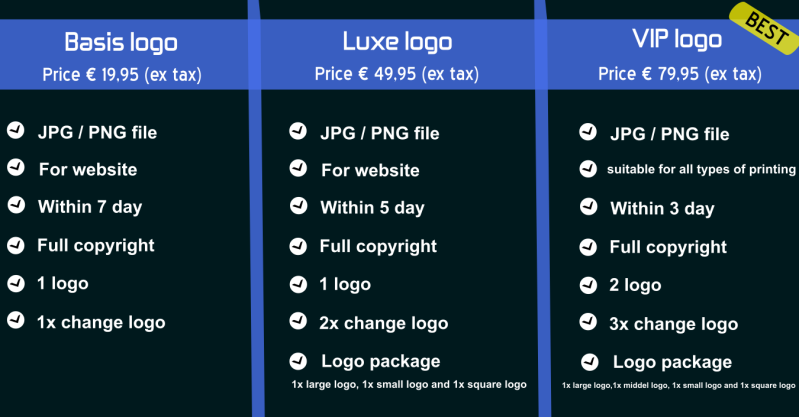Click Basis 'Full copyright' feature text
This screenshot has height=417, width=799.
96,245
